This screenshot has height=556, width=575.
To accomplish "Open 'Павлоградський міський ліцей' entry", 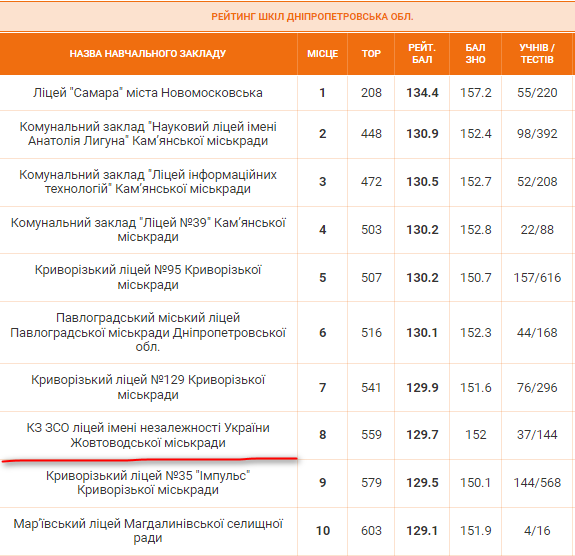I will tap(148, 333).
